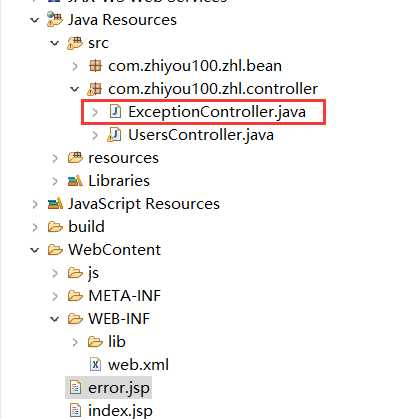Viewport: 393px width, 419px height.
Task: Collapse the Java Resources node
Action: 35,20
